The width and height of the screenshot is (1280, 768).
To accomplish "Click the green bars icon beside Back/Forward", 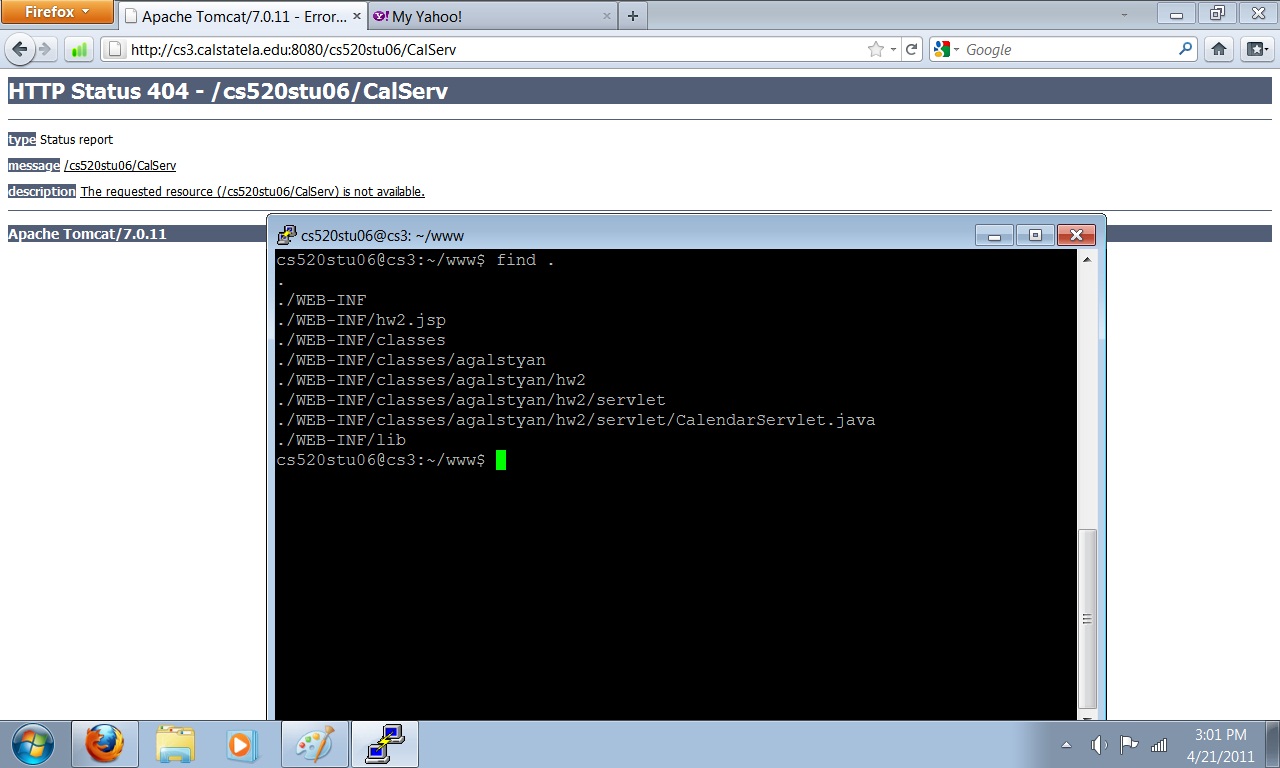I will click(x=78, y=49).
